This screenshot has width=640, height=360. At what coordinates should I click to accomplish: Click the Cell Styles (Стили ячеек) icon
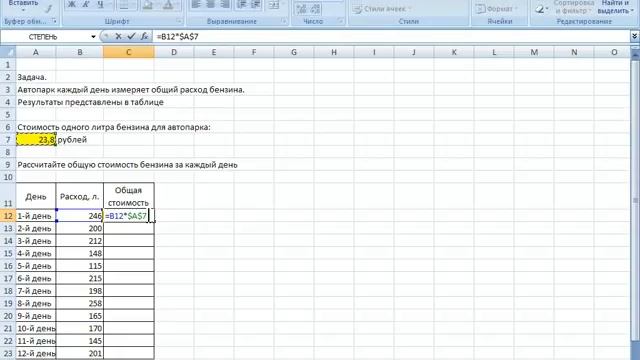tap(357, 9)
